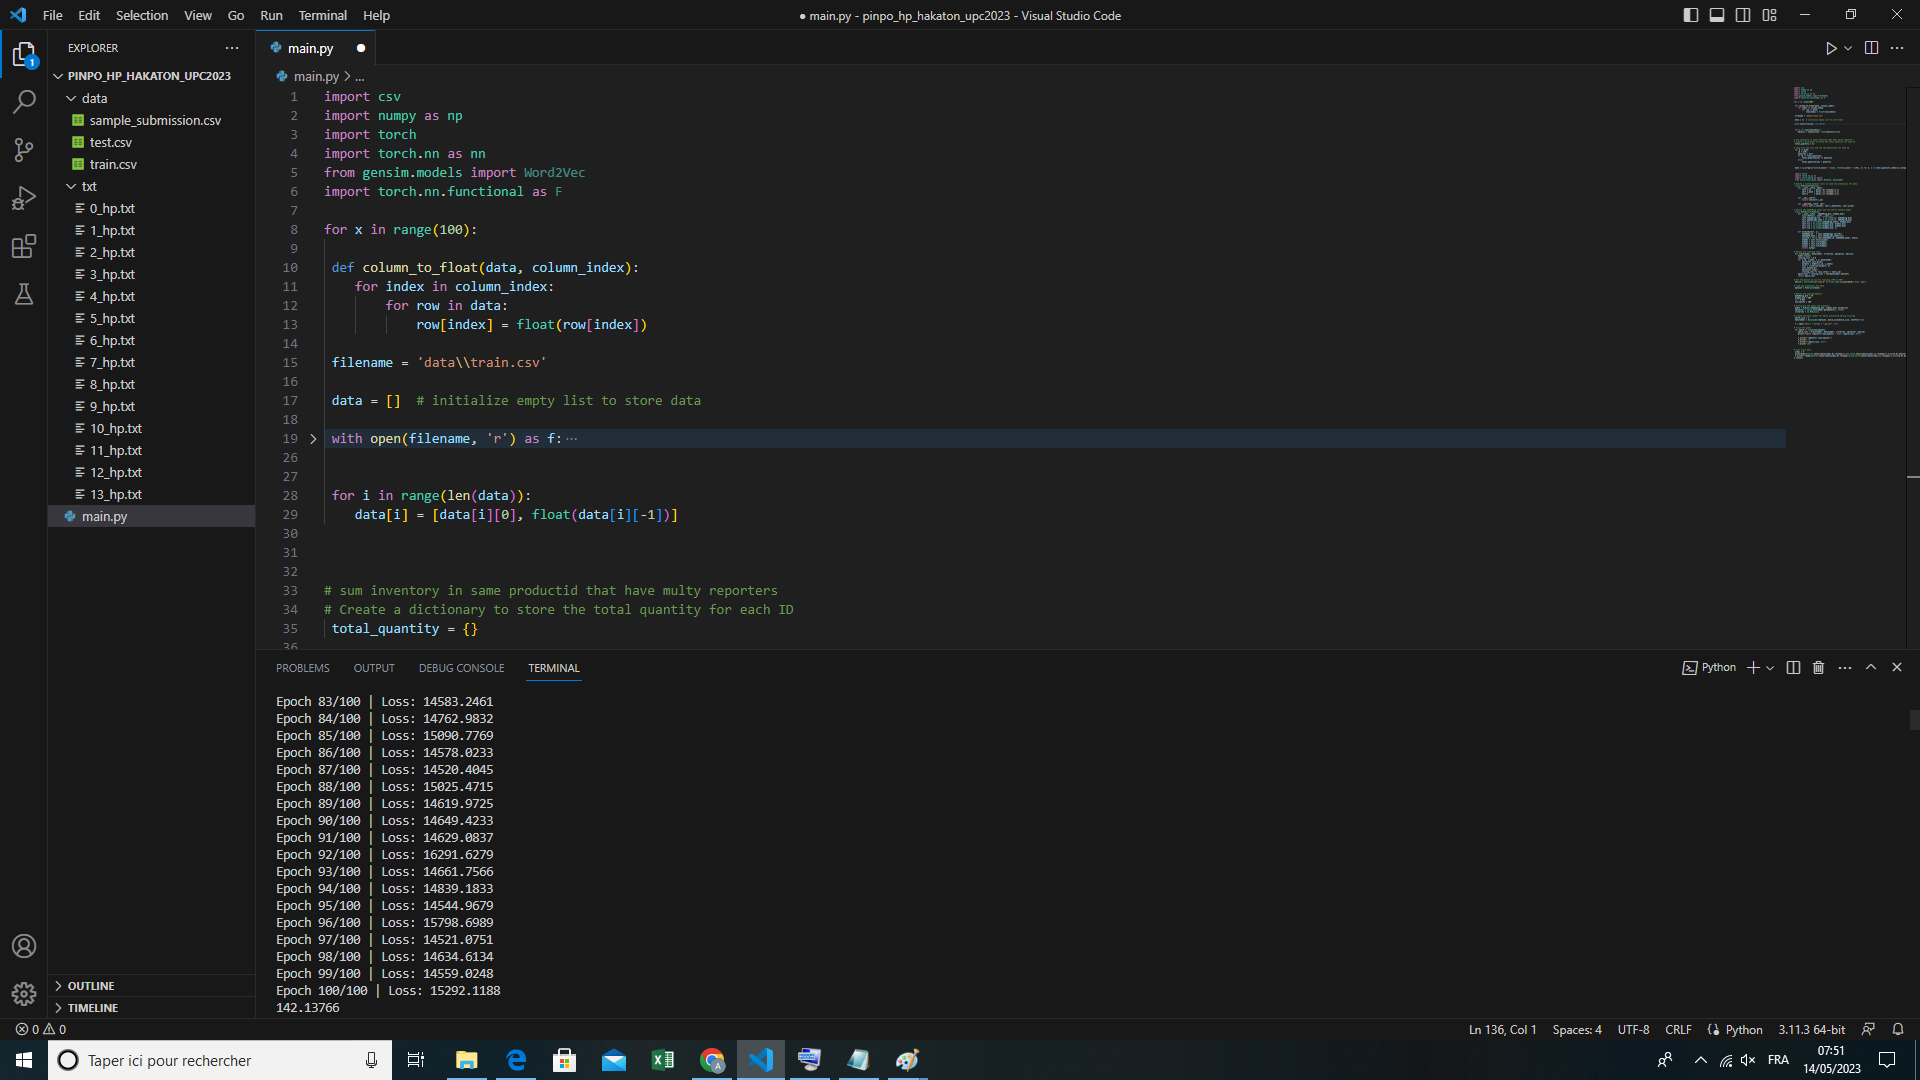Open the Extensions view
This screenshot has width=1920, height=1080.
click(x=24, y=246)
